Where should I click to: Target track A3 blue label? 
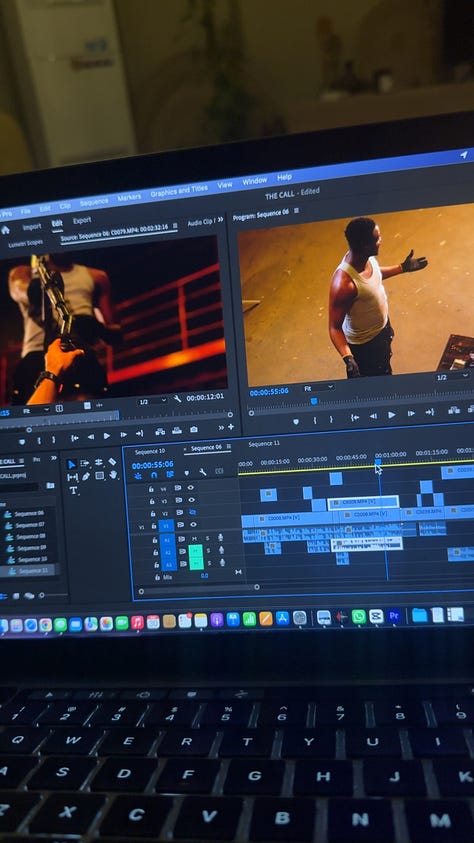tap(168, 565)
